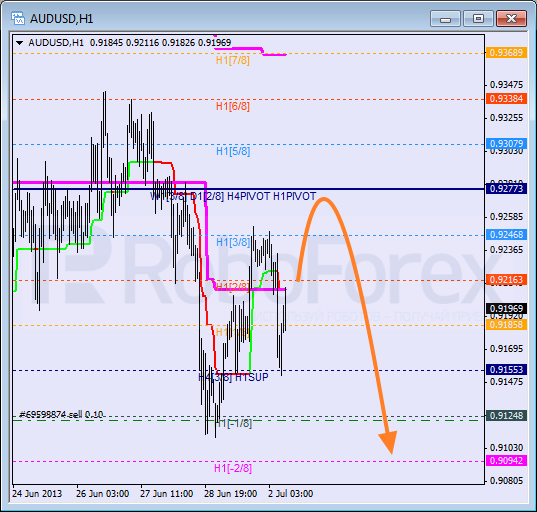Click the #69598874 sell 0.10 order line
Screen dimensions: 537x512
pyautogui.click(x=61, y=415)
